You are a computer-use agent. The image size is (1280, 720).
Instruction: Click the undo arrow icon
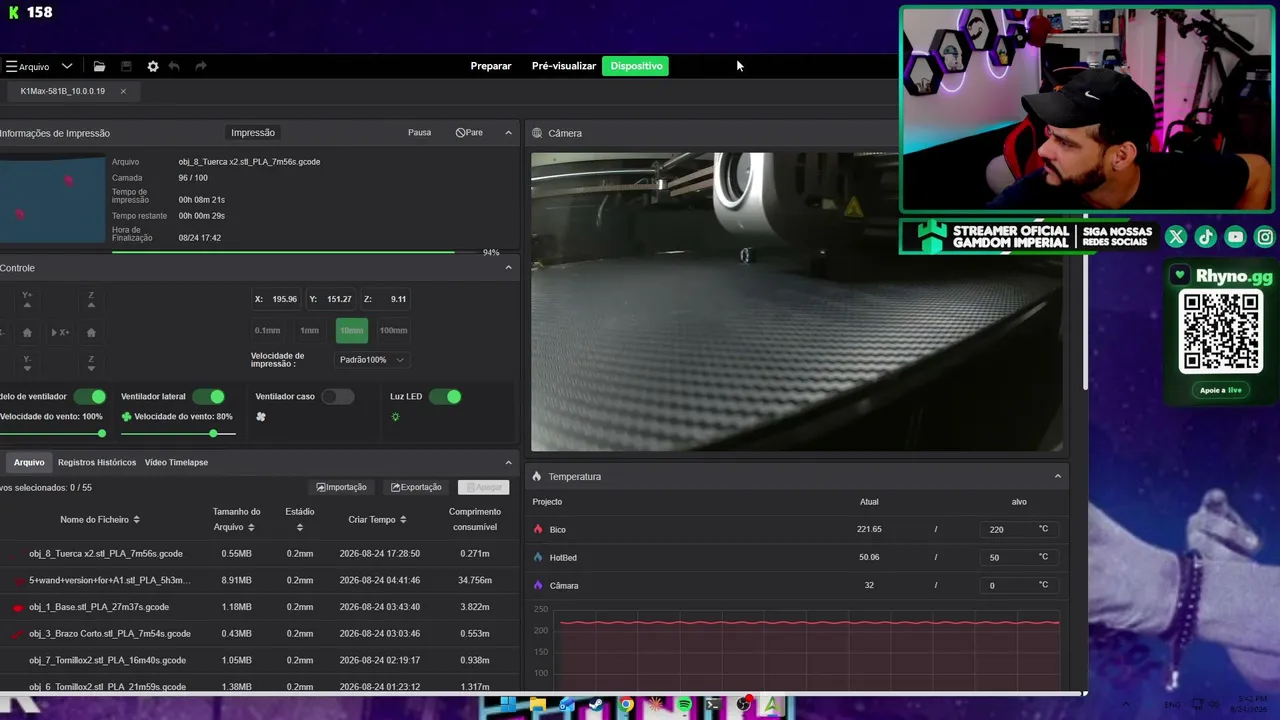pos(174,66)
